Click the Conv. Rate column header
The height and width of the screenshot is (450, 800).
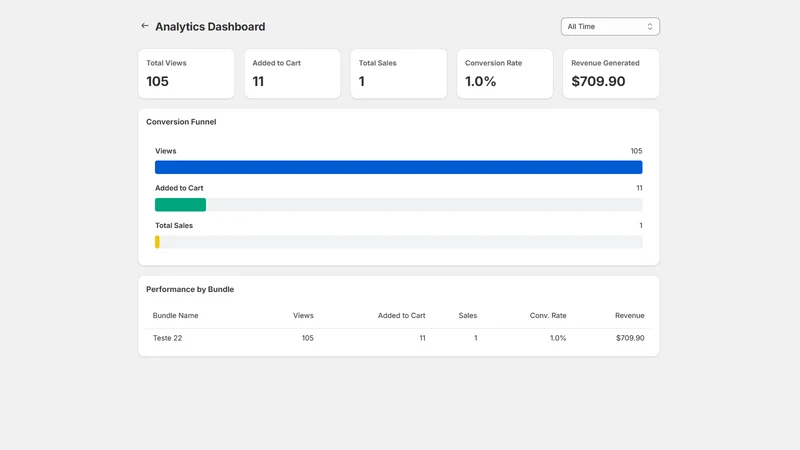point(548,316)
